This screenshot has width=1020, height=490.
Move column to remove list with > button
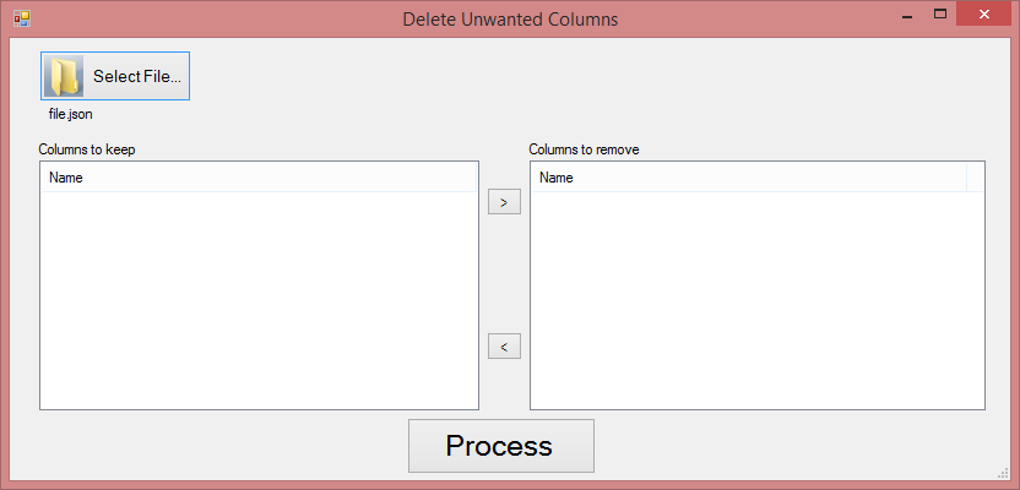click(504, 202)
